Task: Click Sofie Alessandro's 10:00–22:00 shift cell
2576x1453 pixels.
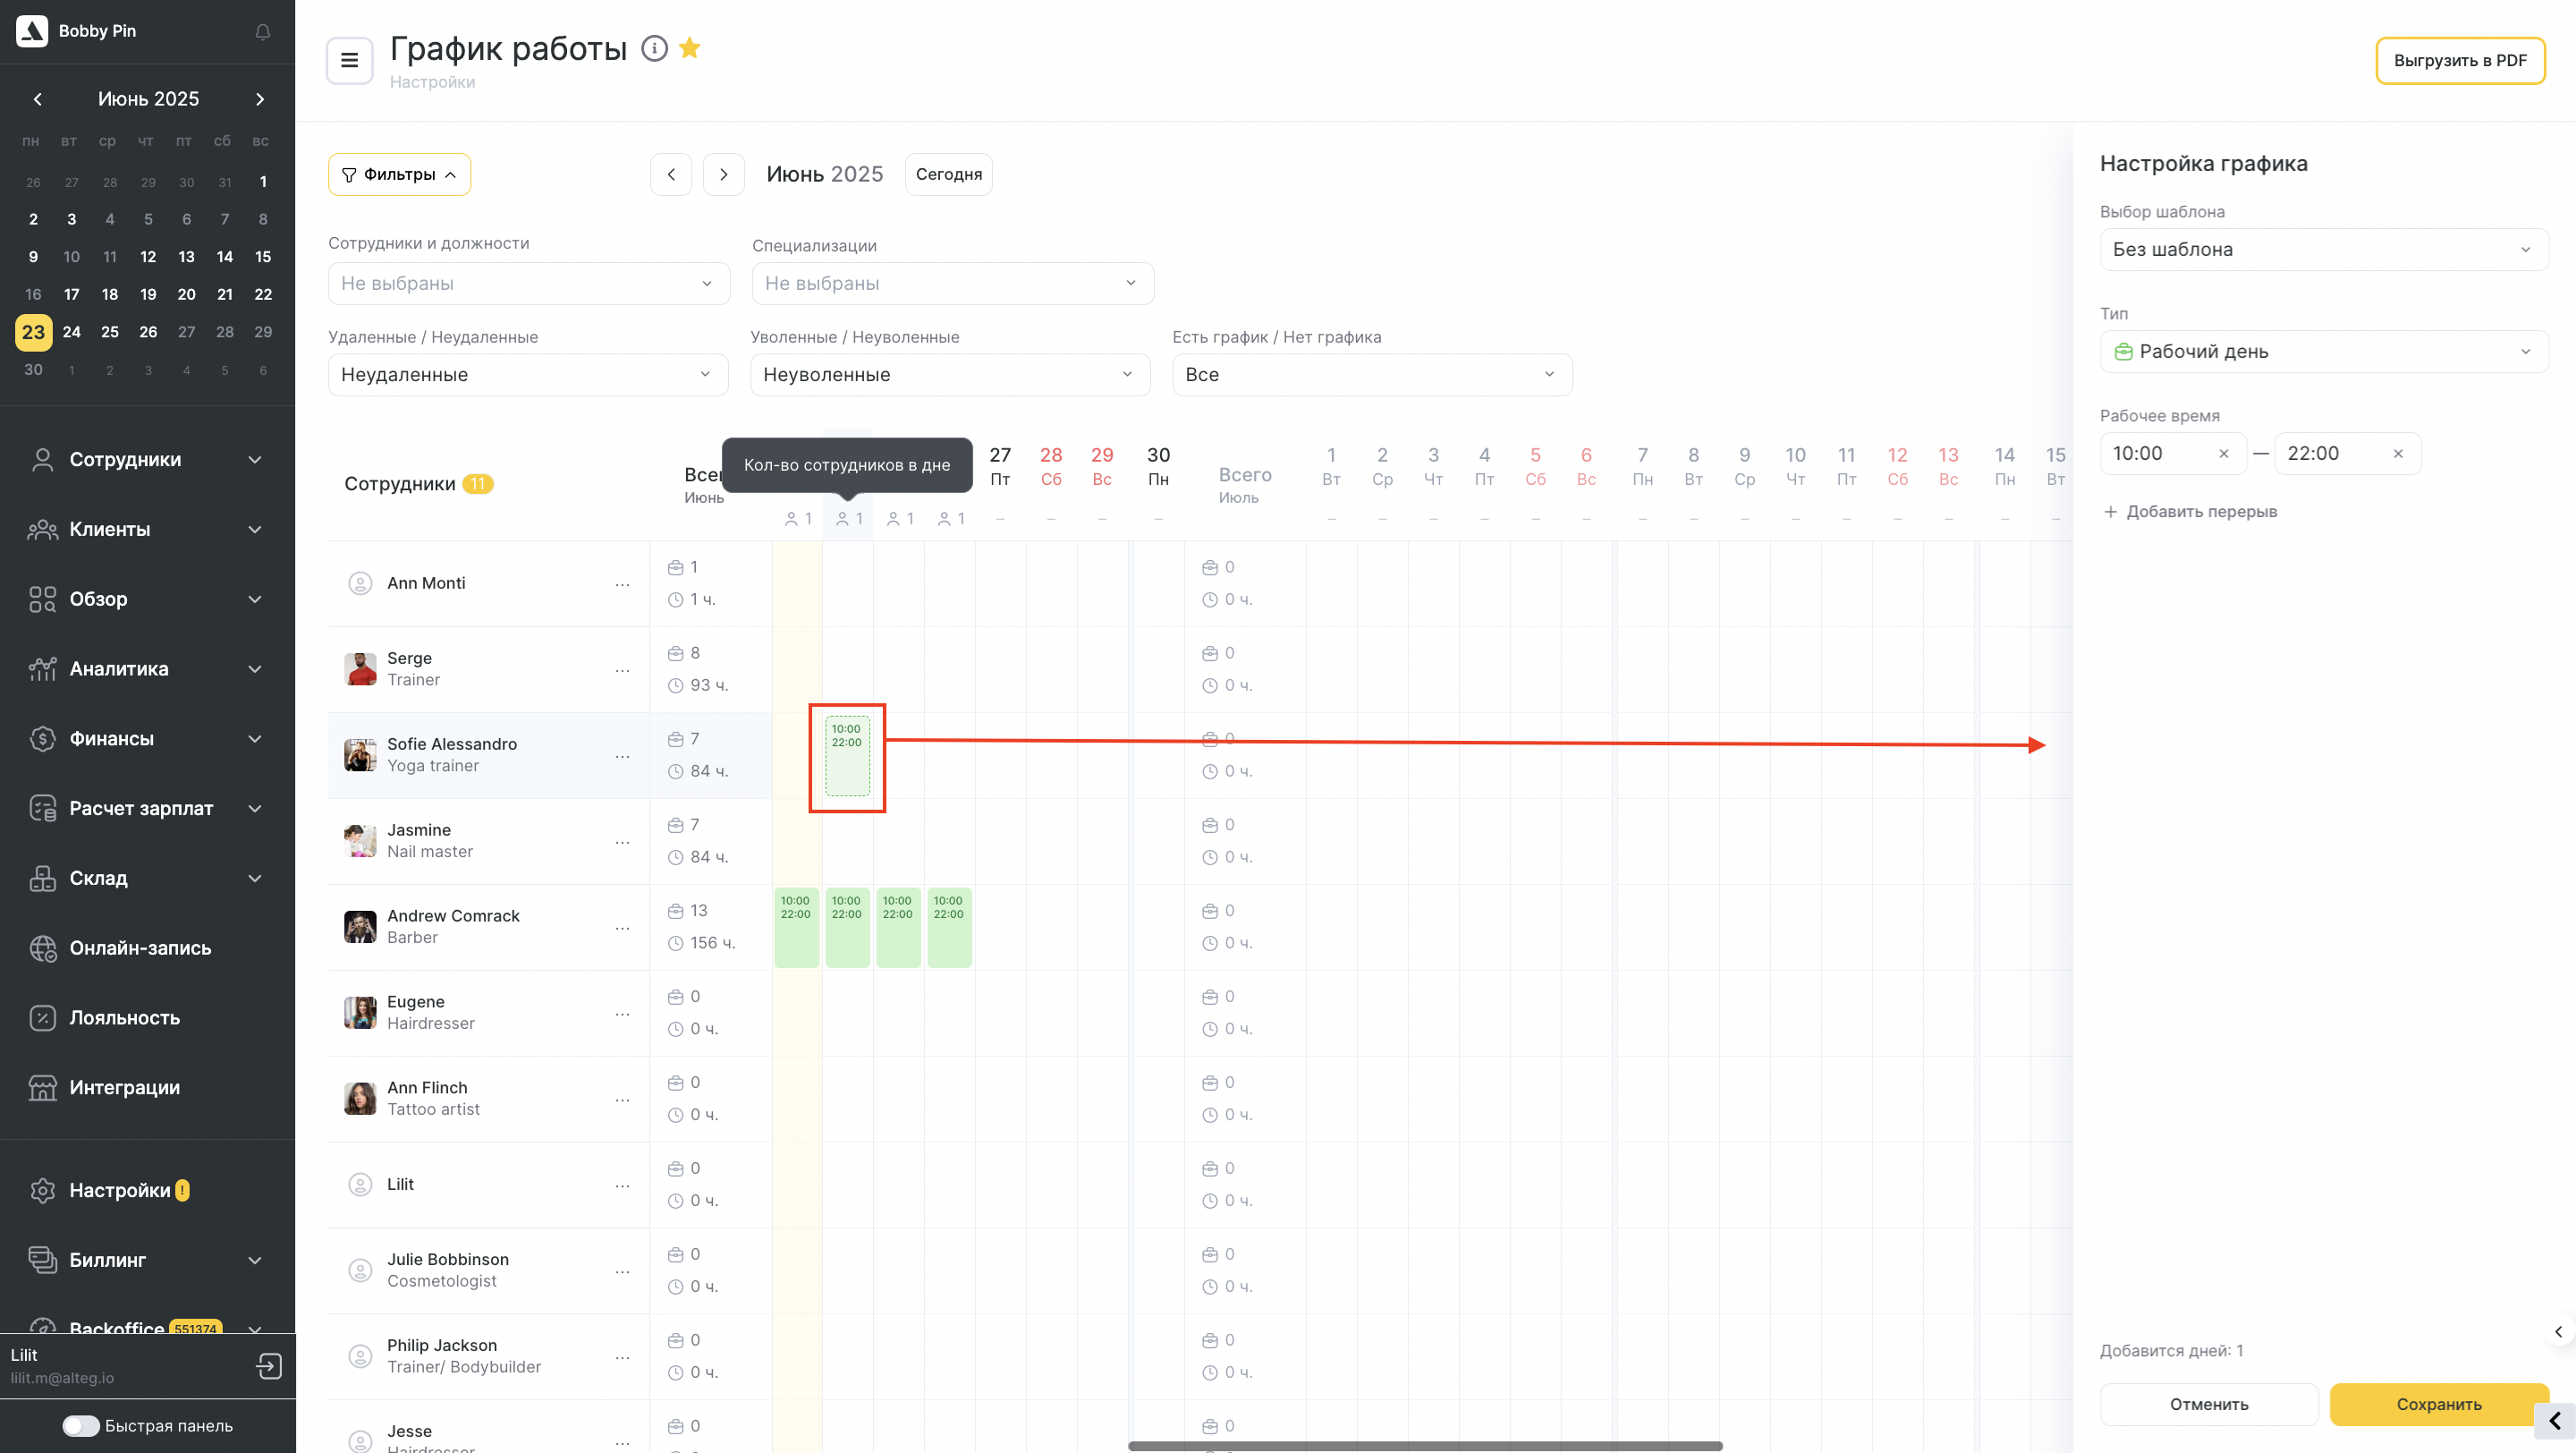Action: click(x=847, y=756)
